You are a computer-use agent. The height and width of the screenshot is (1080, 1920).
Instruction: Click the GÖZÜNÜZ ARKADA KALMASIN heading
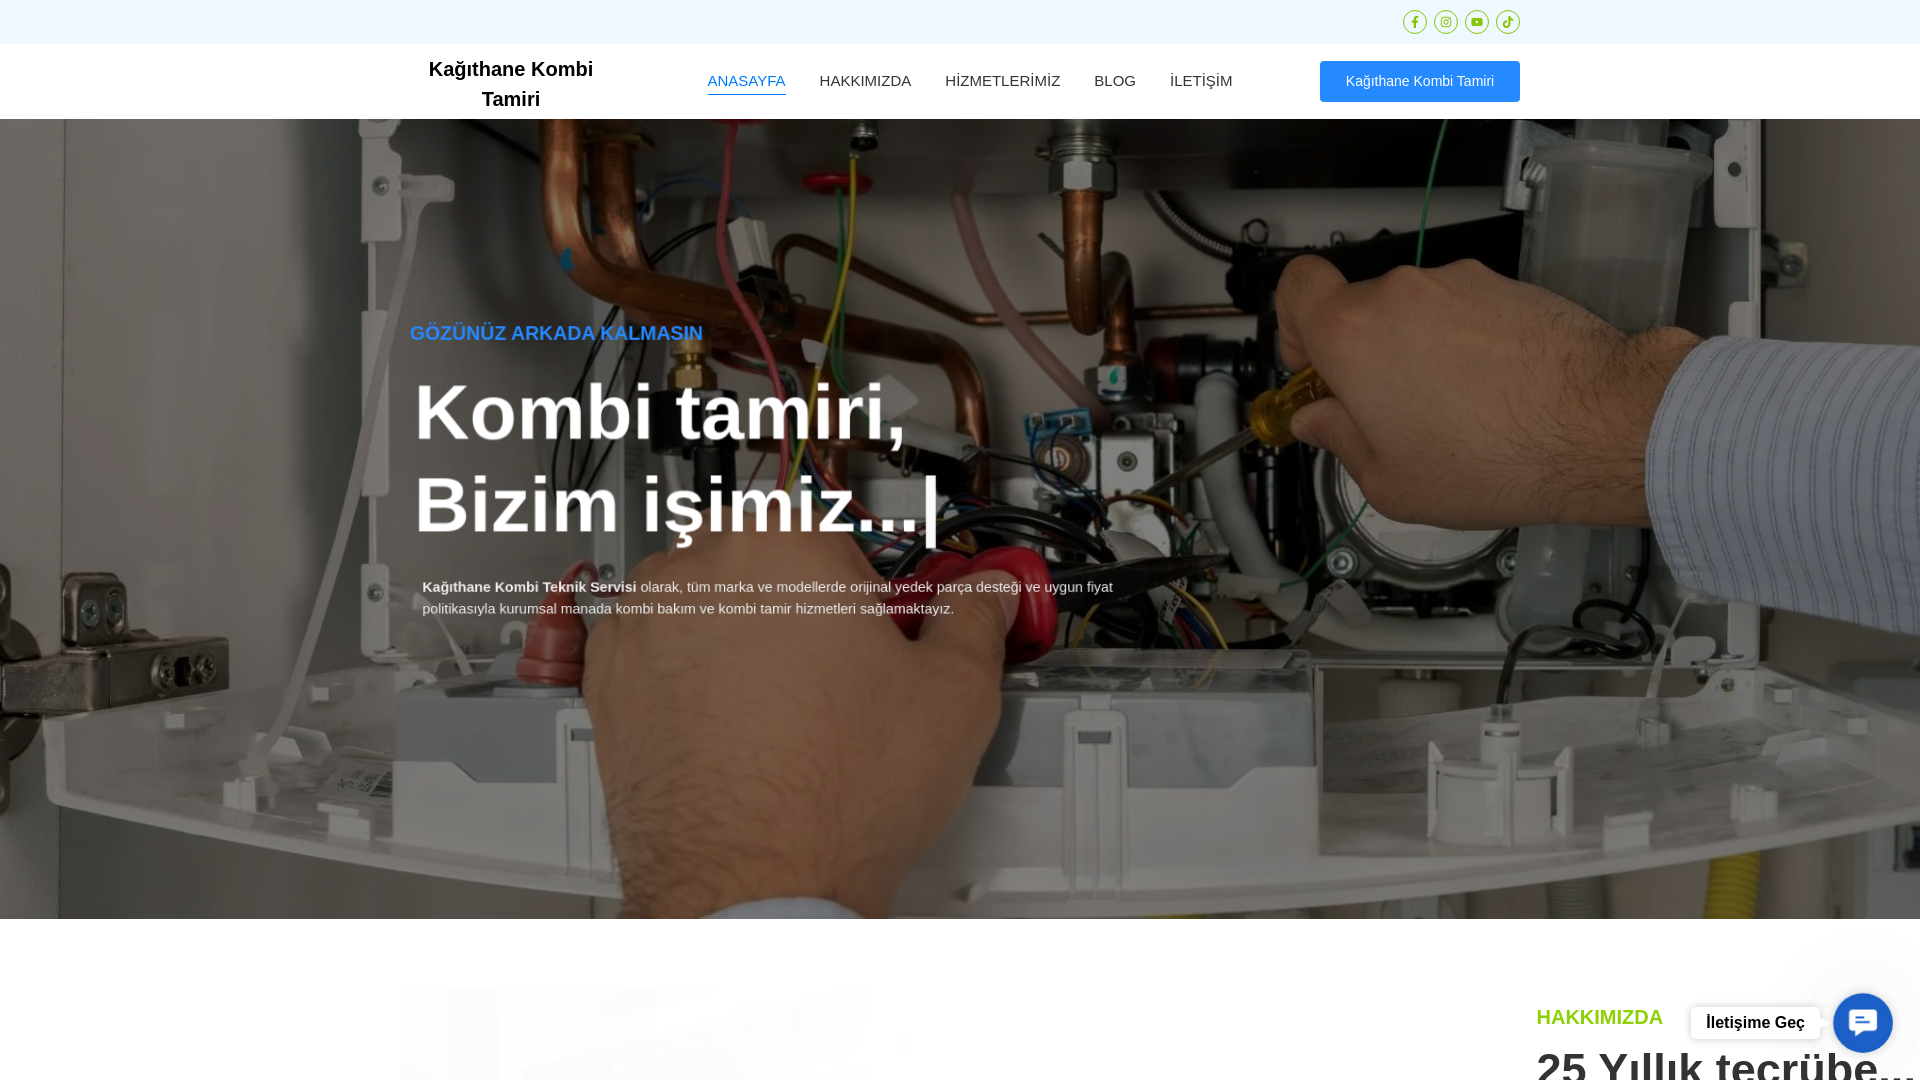(556, 333)
